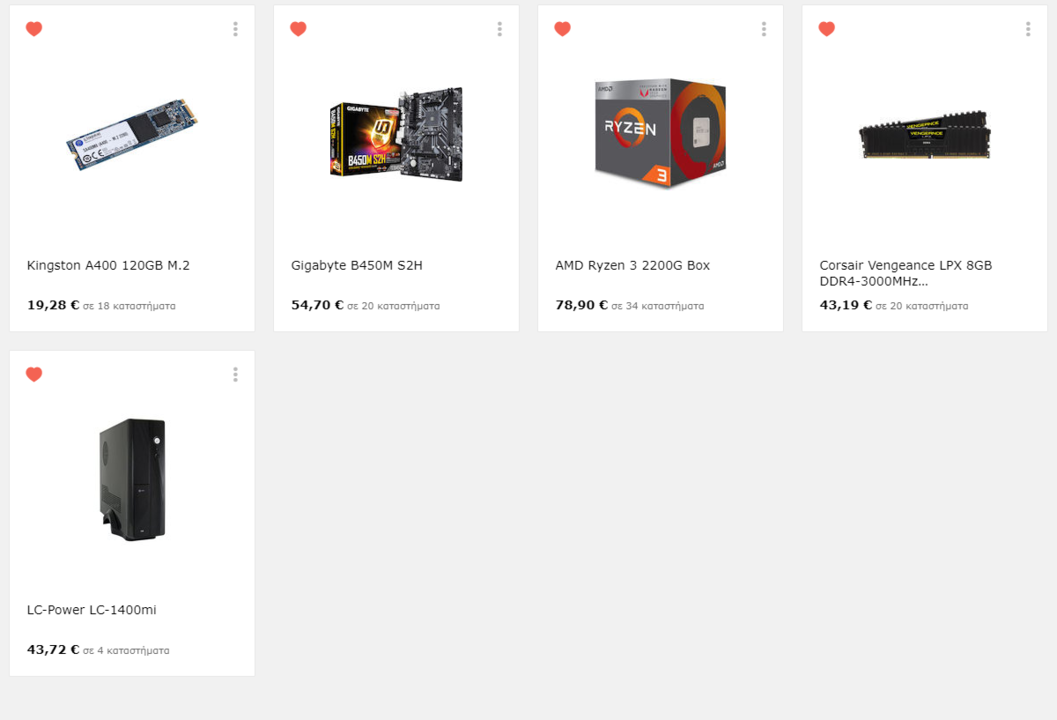
Task: Unfavorite the LC-Power LC-1400mi heart icon
Action: [x=34, y=374]
